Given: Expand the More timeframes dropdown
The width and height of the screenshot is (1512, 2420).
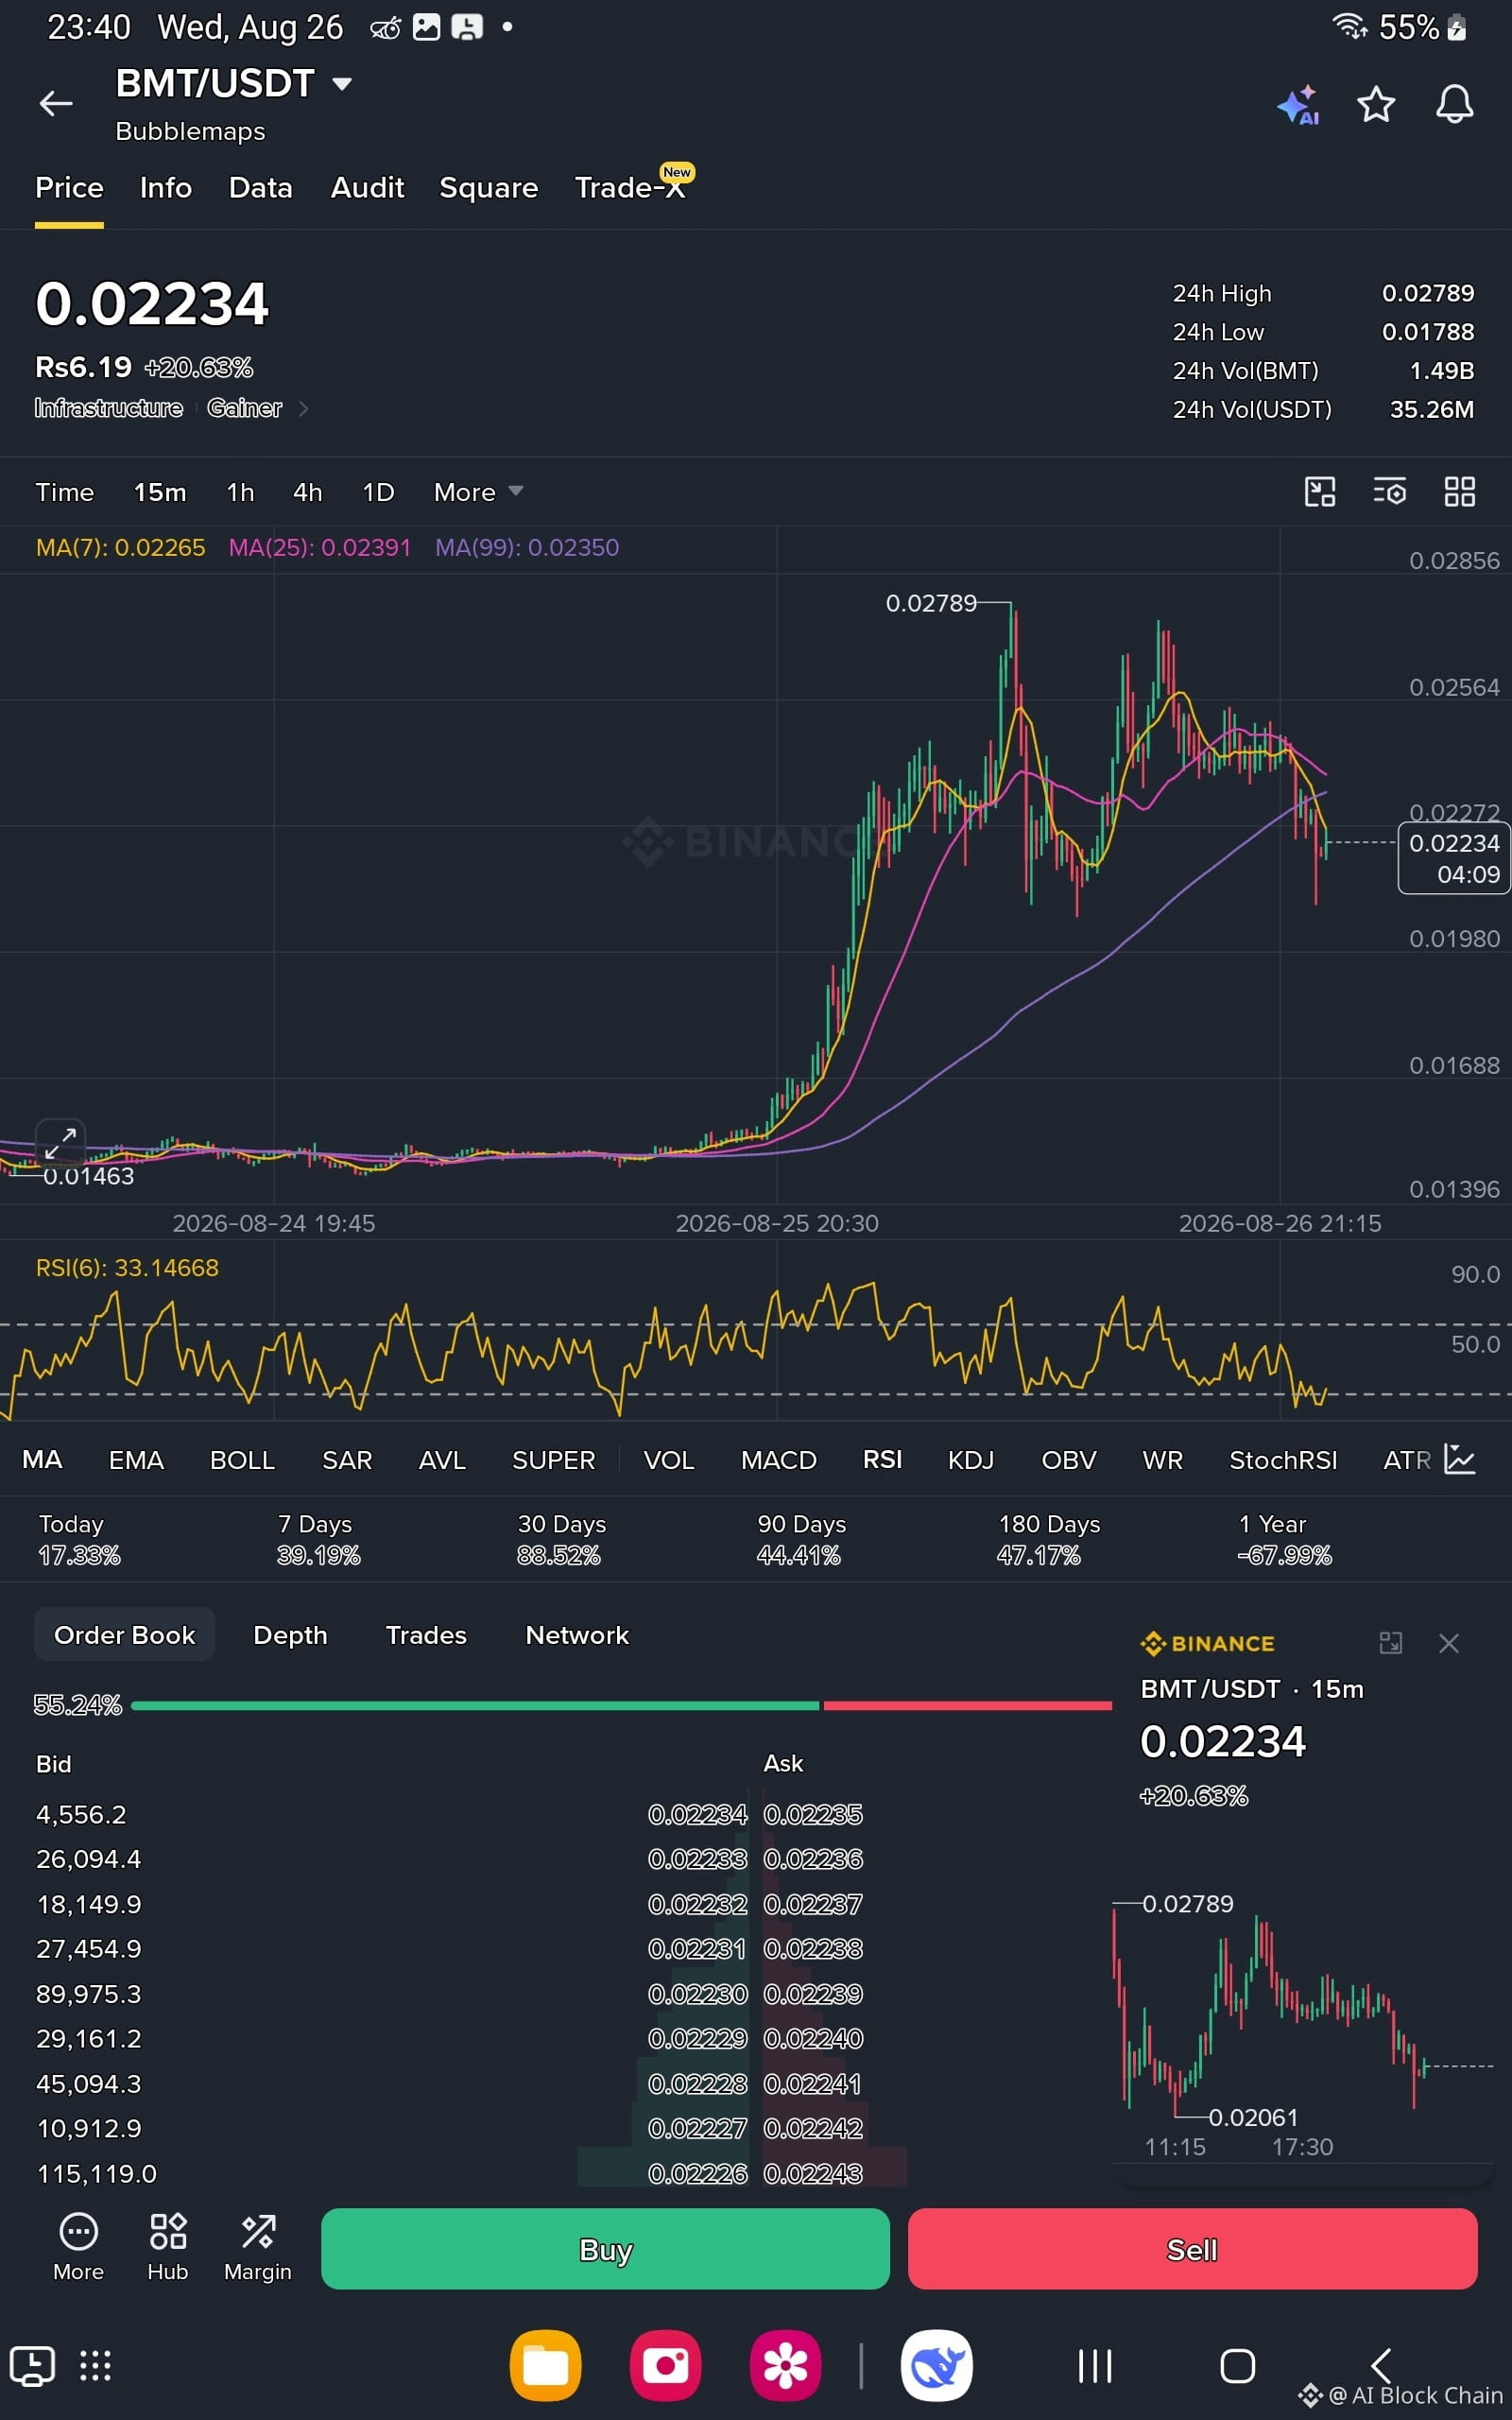Looking at the screenshot, I should pyautogui.click(x=478, y=492).
